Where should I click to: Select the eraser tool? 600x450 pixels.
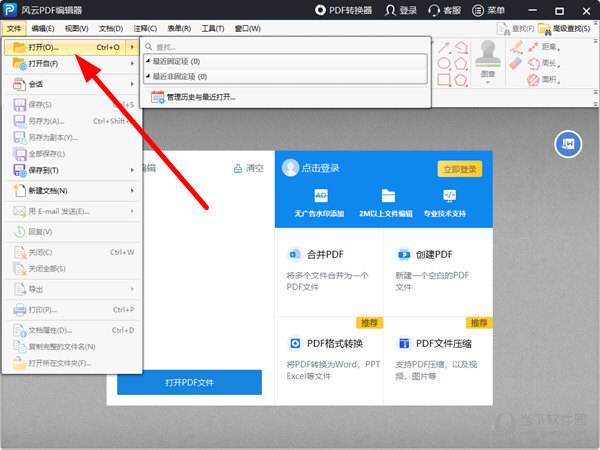(x=516, y=63)
